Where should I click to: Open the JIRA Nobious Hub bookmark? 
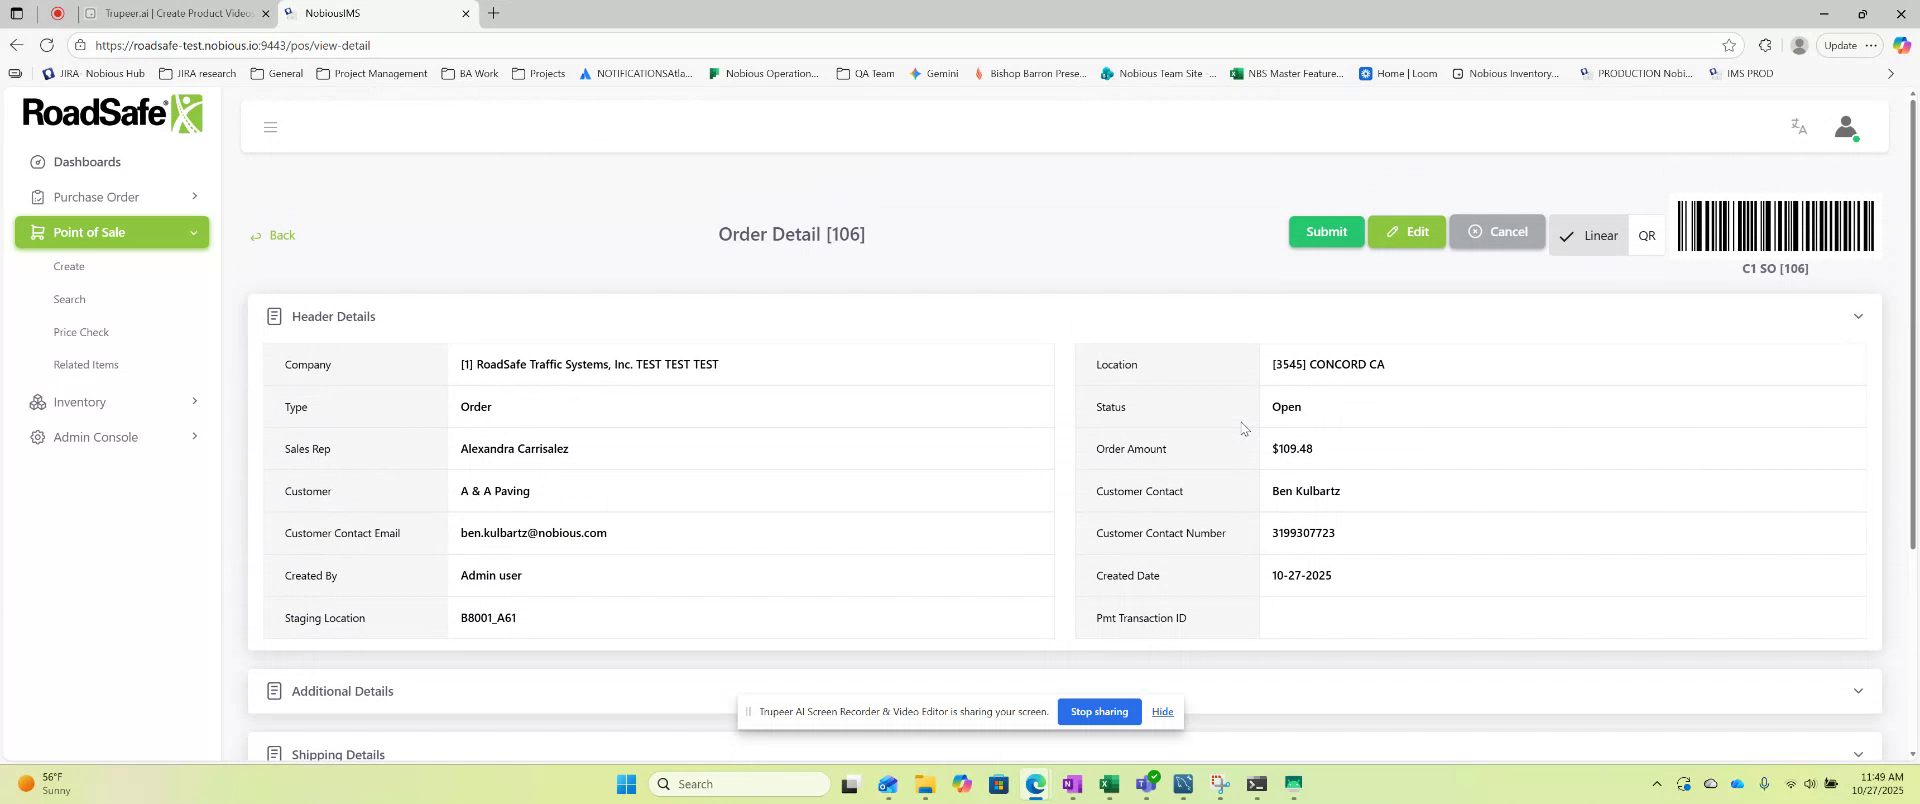click(x=94, y=73)
